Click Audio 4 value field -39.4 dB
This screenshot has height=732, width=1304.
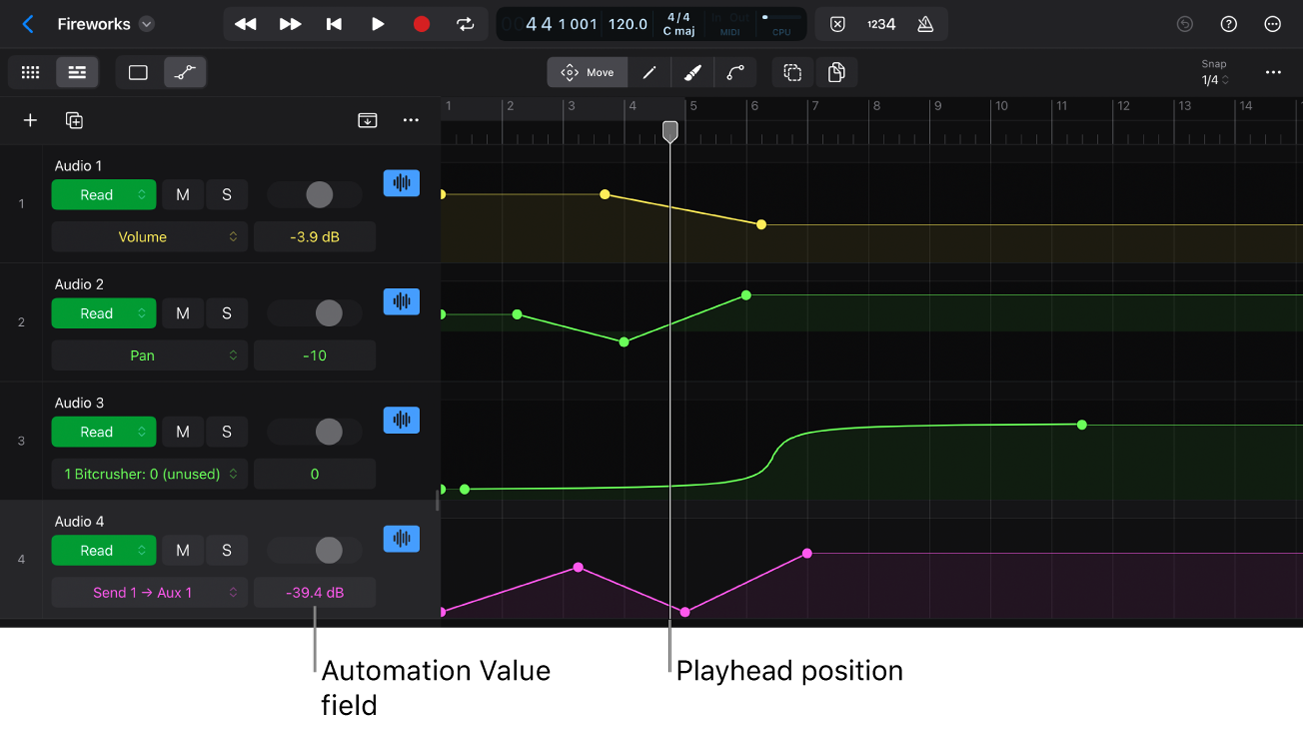[x=315, y=592]
